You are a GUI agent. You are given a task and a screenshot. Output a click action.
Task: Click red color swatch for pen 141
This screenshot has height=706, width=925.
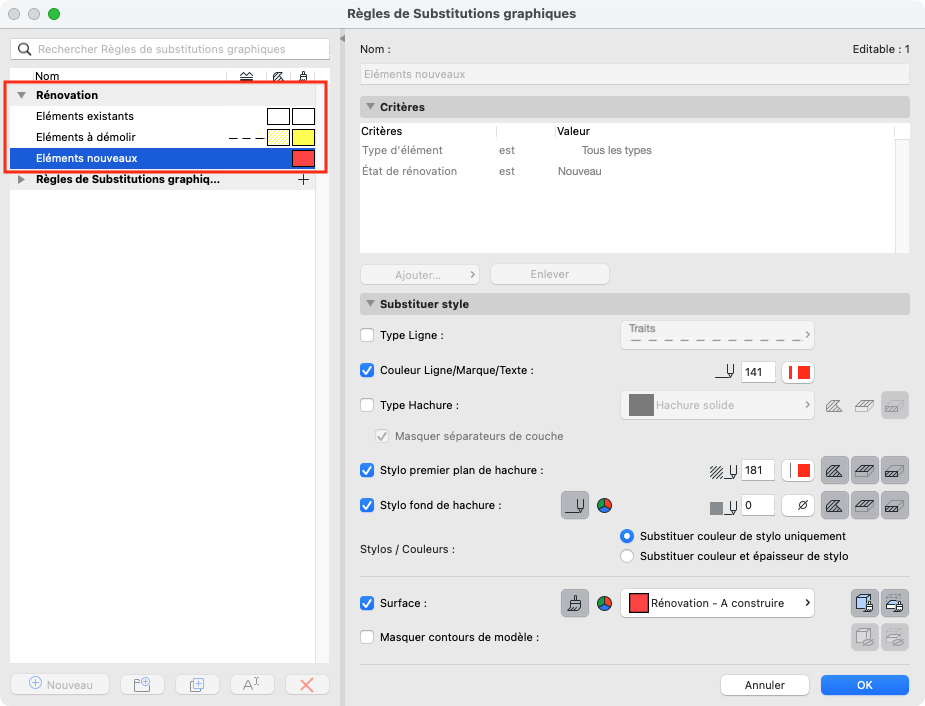pyautogui.click(x=798, y=372)
